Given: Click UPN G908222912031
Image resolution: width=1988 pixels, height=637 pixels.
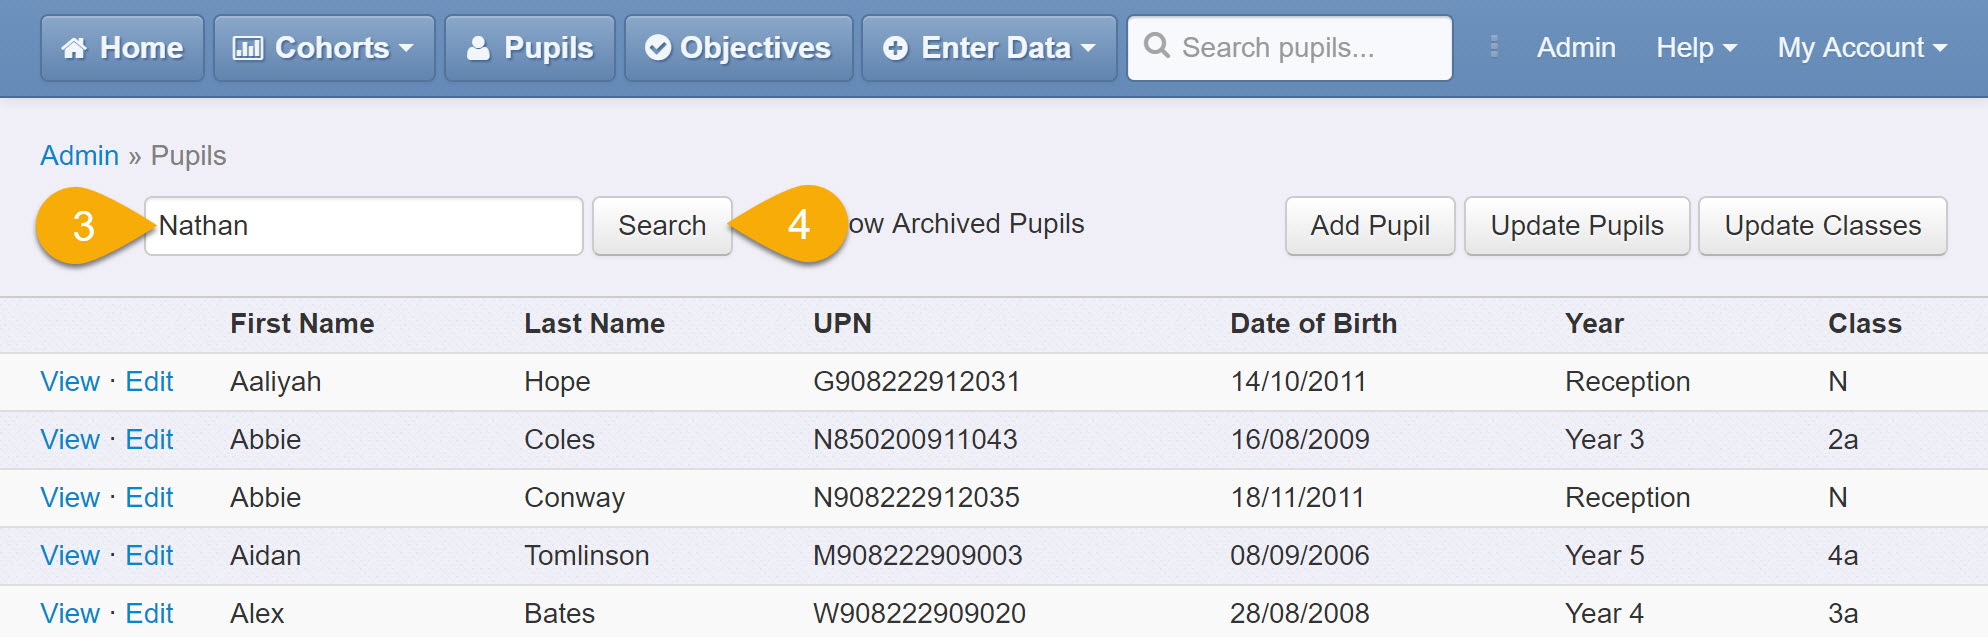Looking at the screenshot, I should coord(917,382).
